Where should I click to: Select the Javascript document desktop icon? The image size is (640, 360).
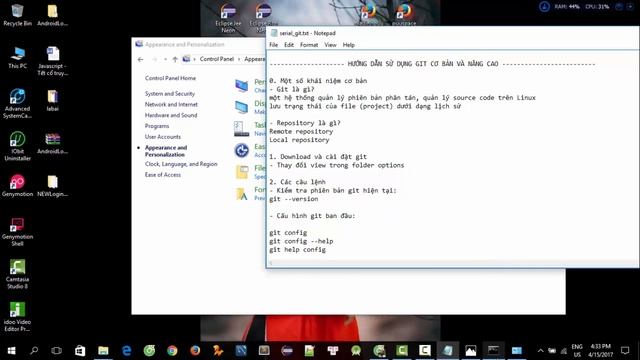(53, 61)
